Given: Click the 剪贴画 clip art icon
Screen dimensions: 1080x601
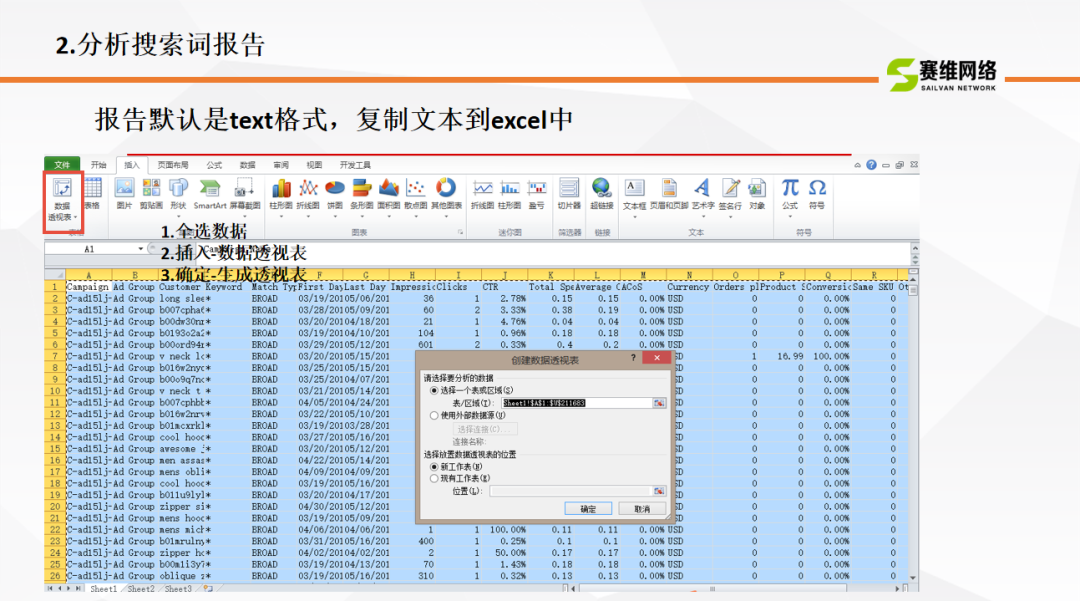Looking at the screenshot, I should 151,188.
